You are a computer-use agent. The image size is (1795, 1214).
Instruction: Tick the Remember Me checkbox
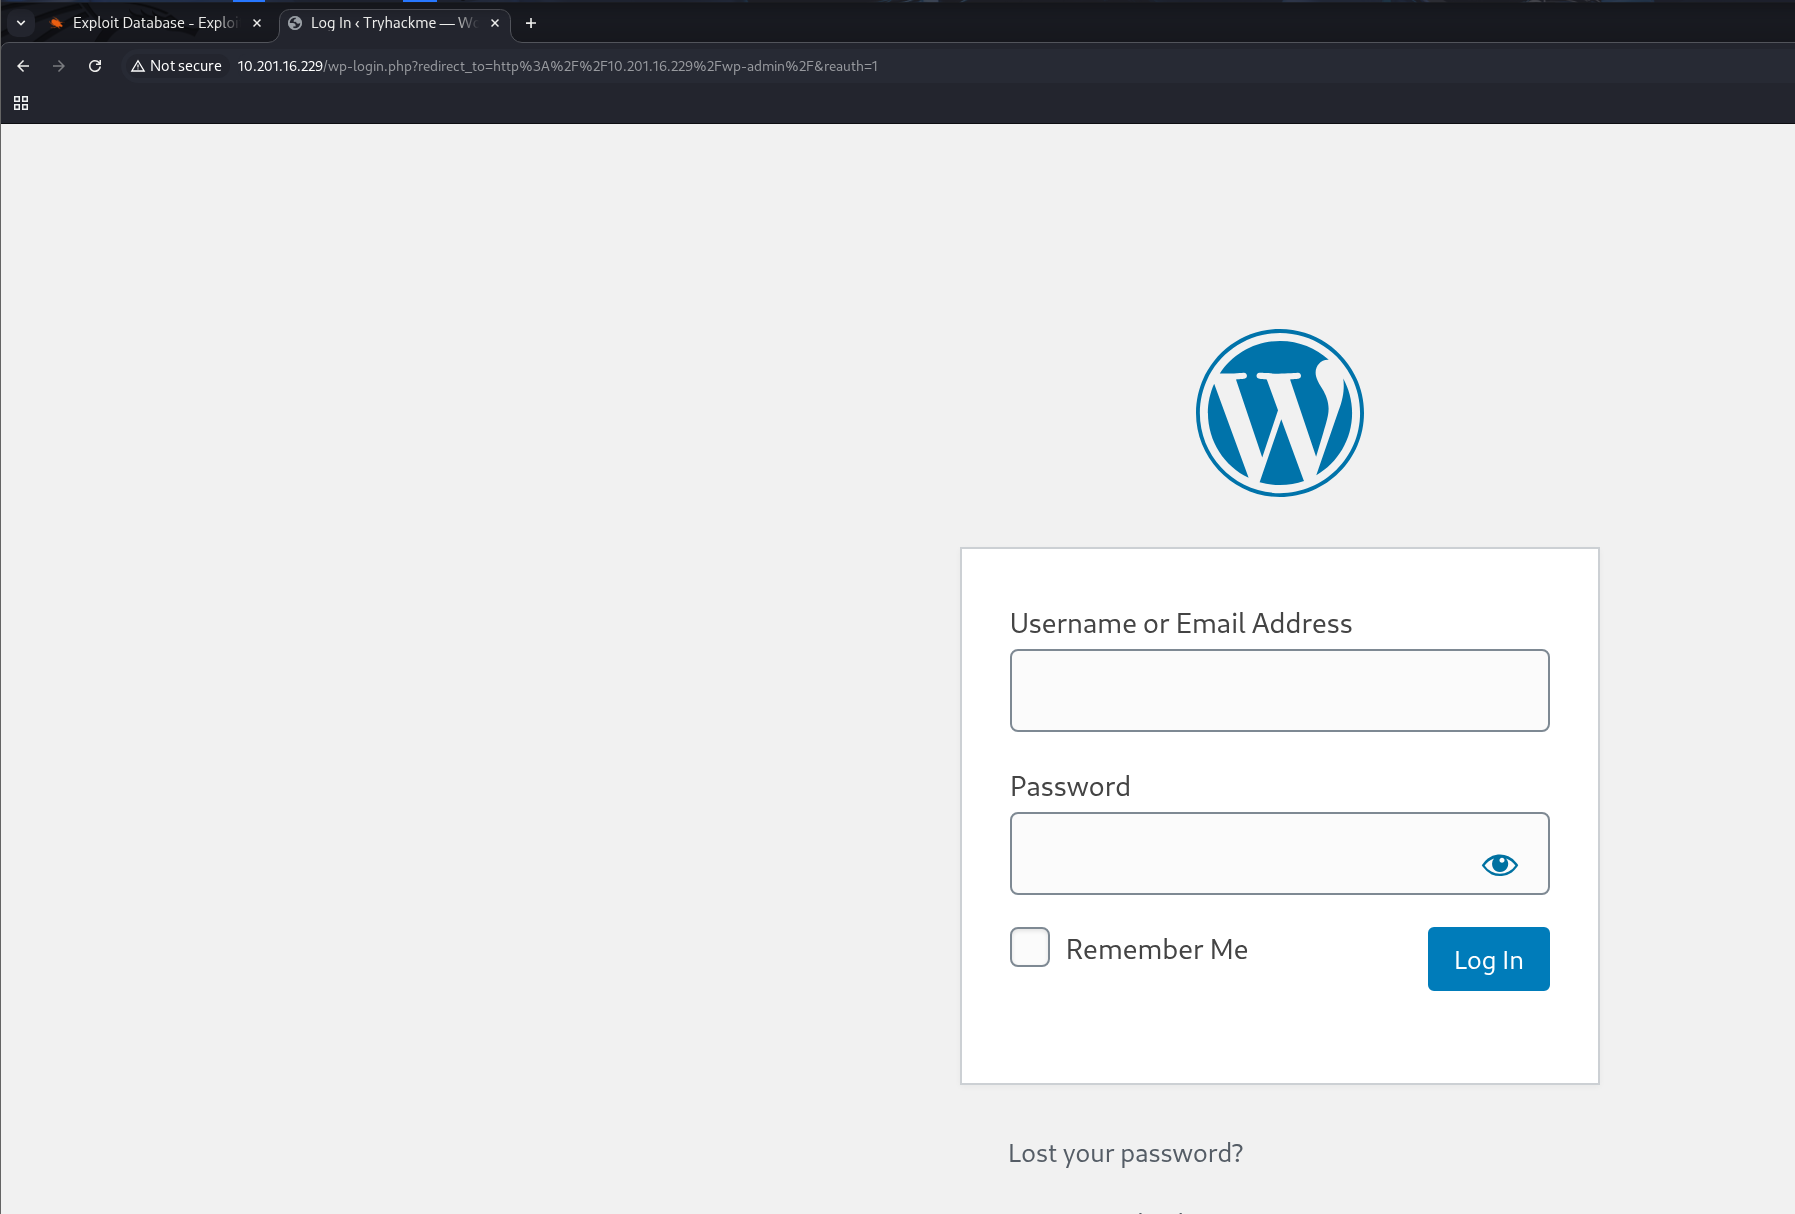(x=1030, y=947)
